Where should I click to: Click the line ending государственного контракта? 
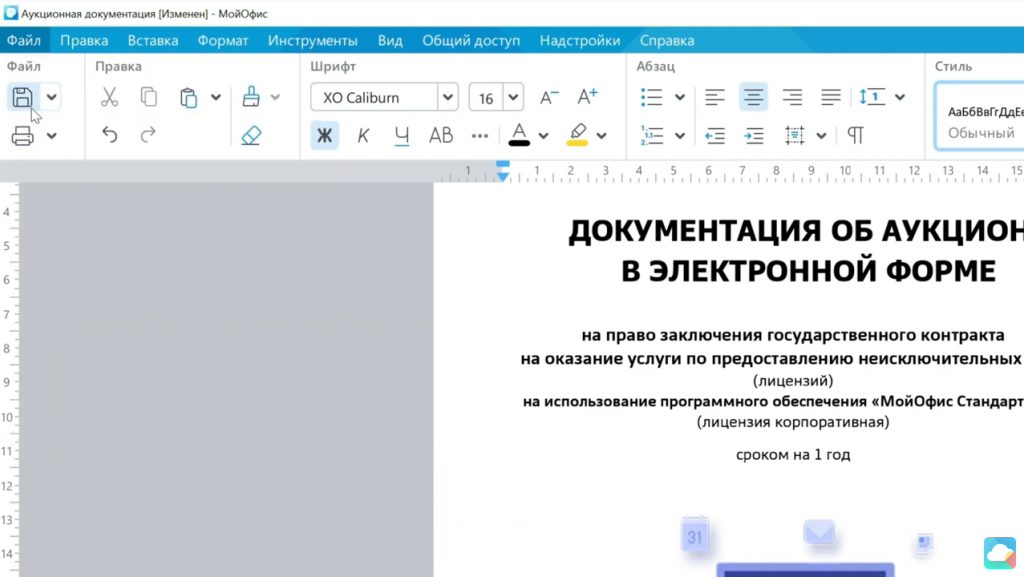(793, 335)
